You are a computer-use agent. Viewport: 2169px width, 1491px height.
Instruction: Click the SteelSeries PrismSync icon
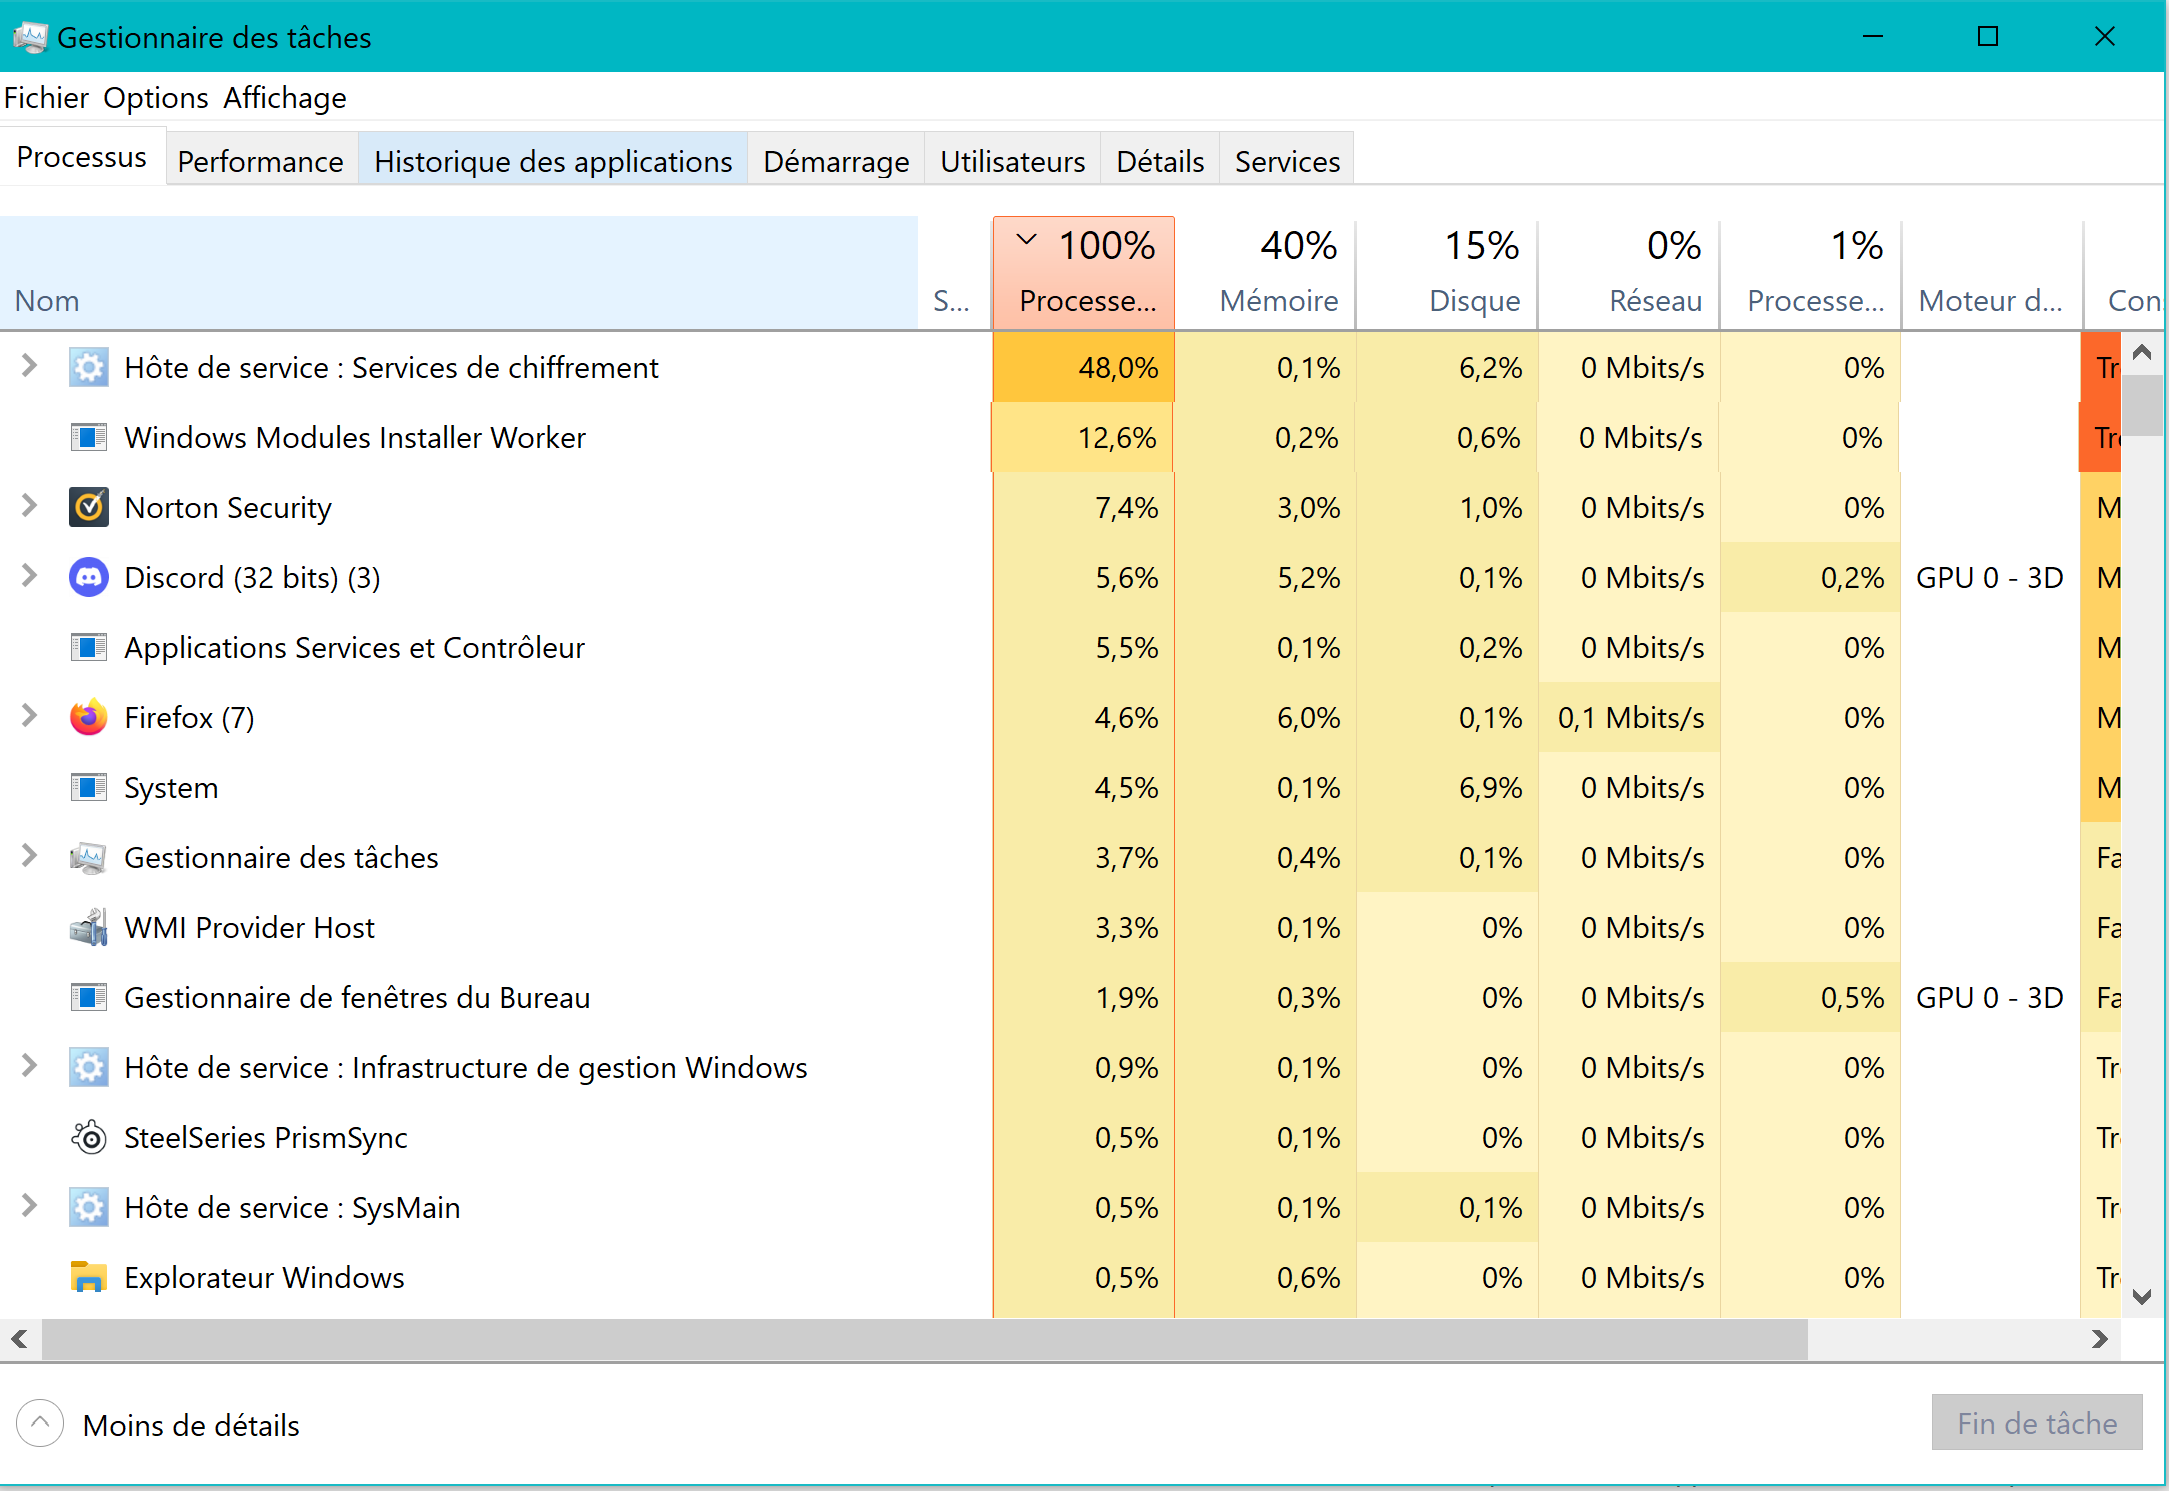point(89,1138)
